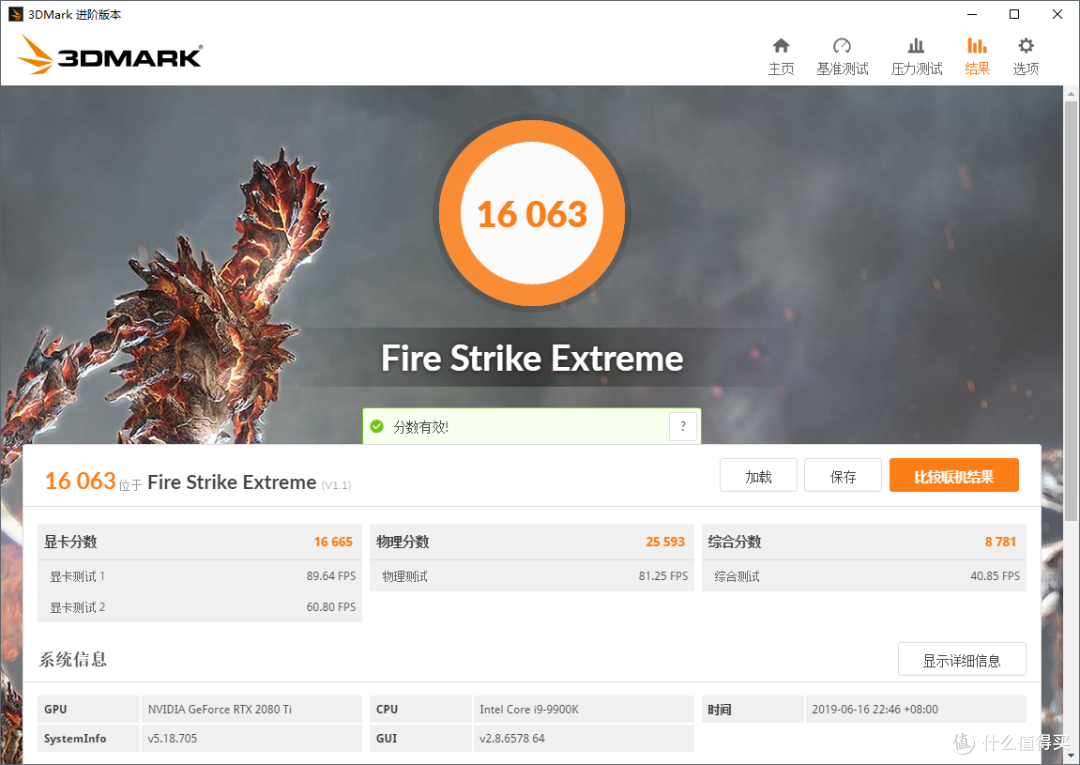Click the scrollbar up arrow
Image resolution: width=1080 pixels, height=765 pixels.
pyautogui.click(x=1071, y=93)
